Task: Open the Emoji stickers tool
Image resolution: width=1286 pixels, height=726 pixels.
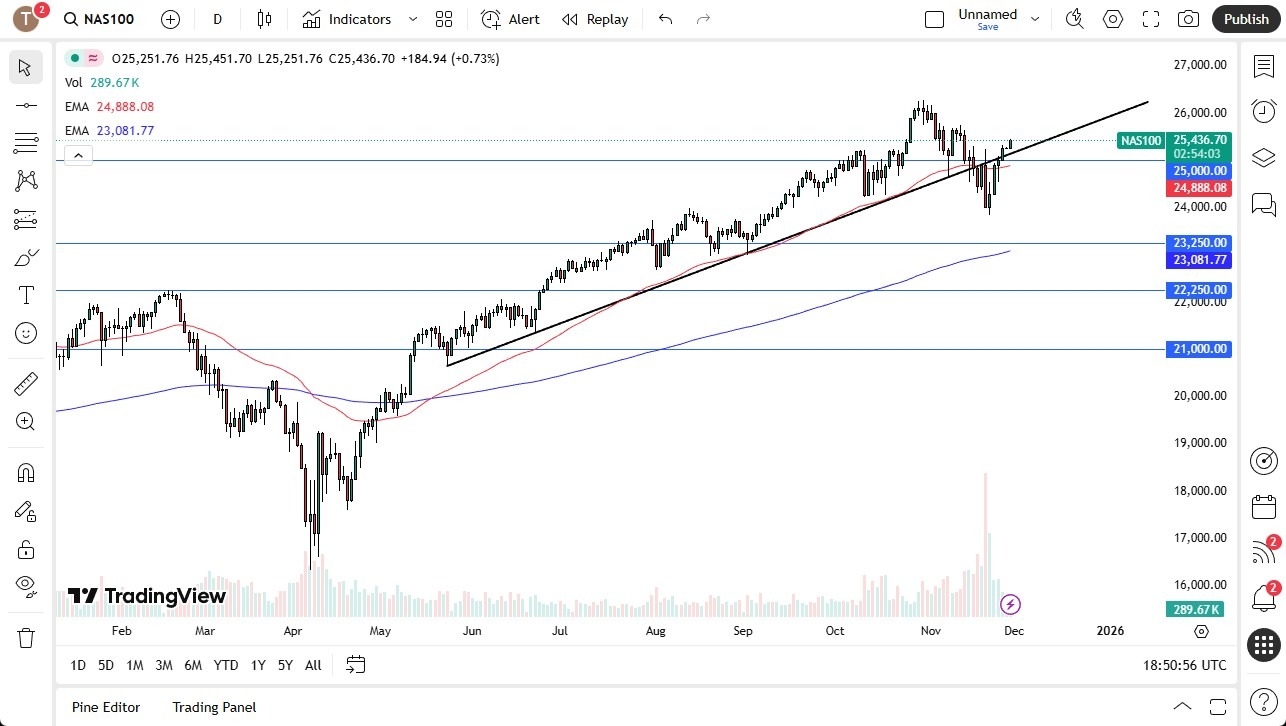Action: coord(25,332)
